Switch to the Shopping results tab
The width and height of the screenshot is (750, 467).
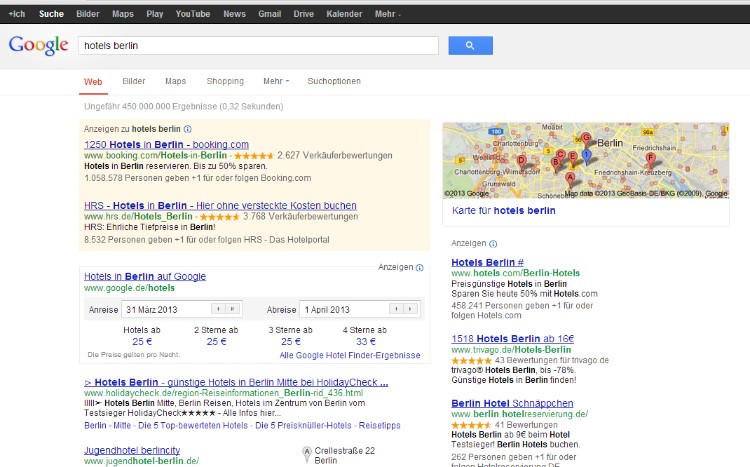225,81
